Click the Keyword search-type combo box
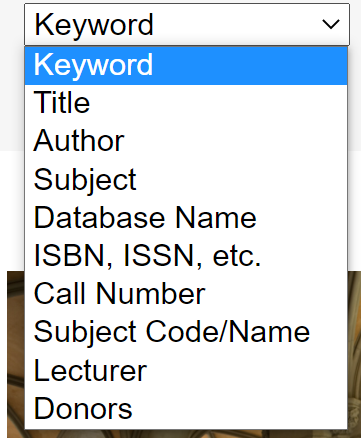 (187, 24)
